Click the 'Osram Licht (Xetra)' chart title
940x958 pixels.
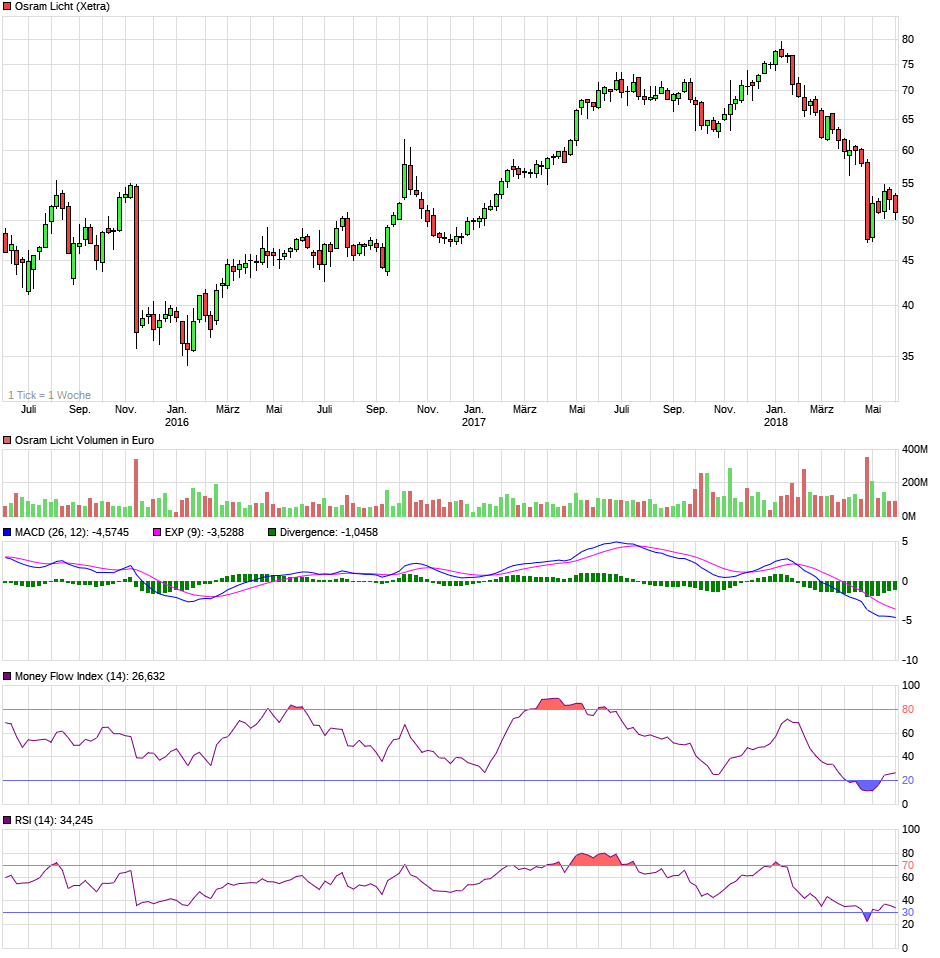pyautogui.click(x=62, y=6)
